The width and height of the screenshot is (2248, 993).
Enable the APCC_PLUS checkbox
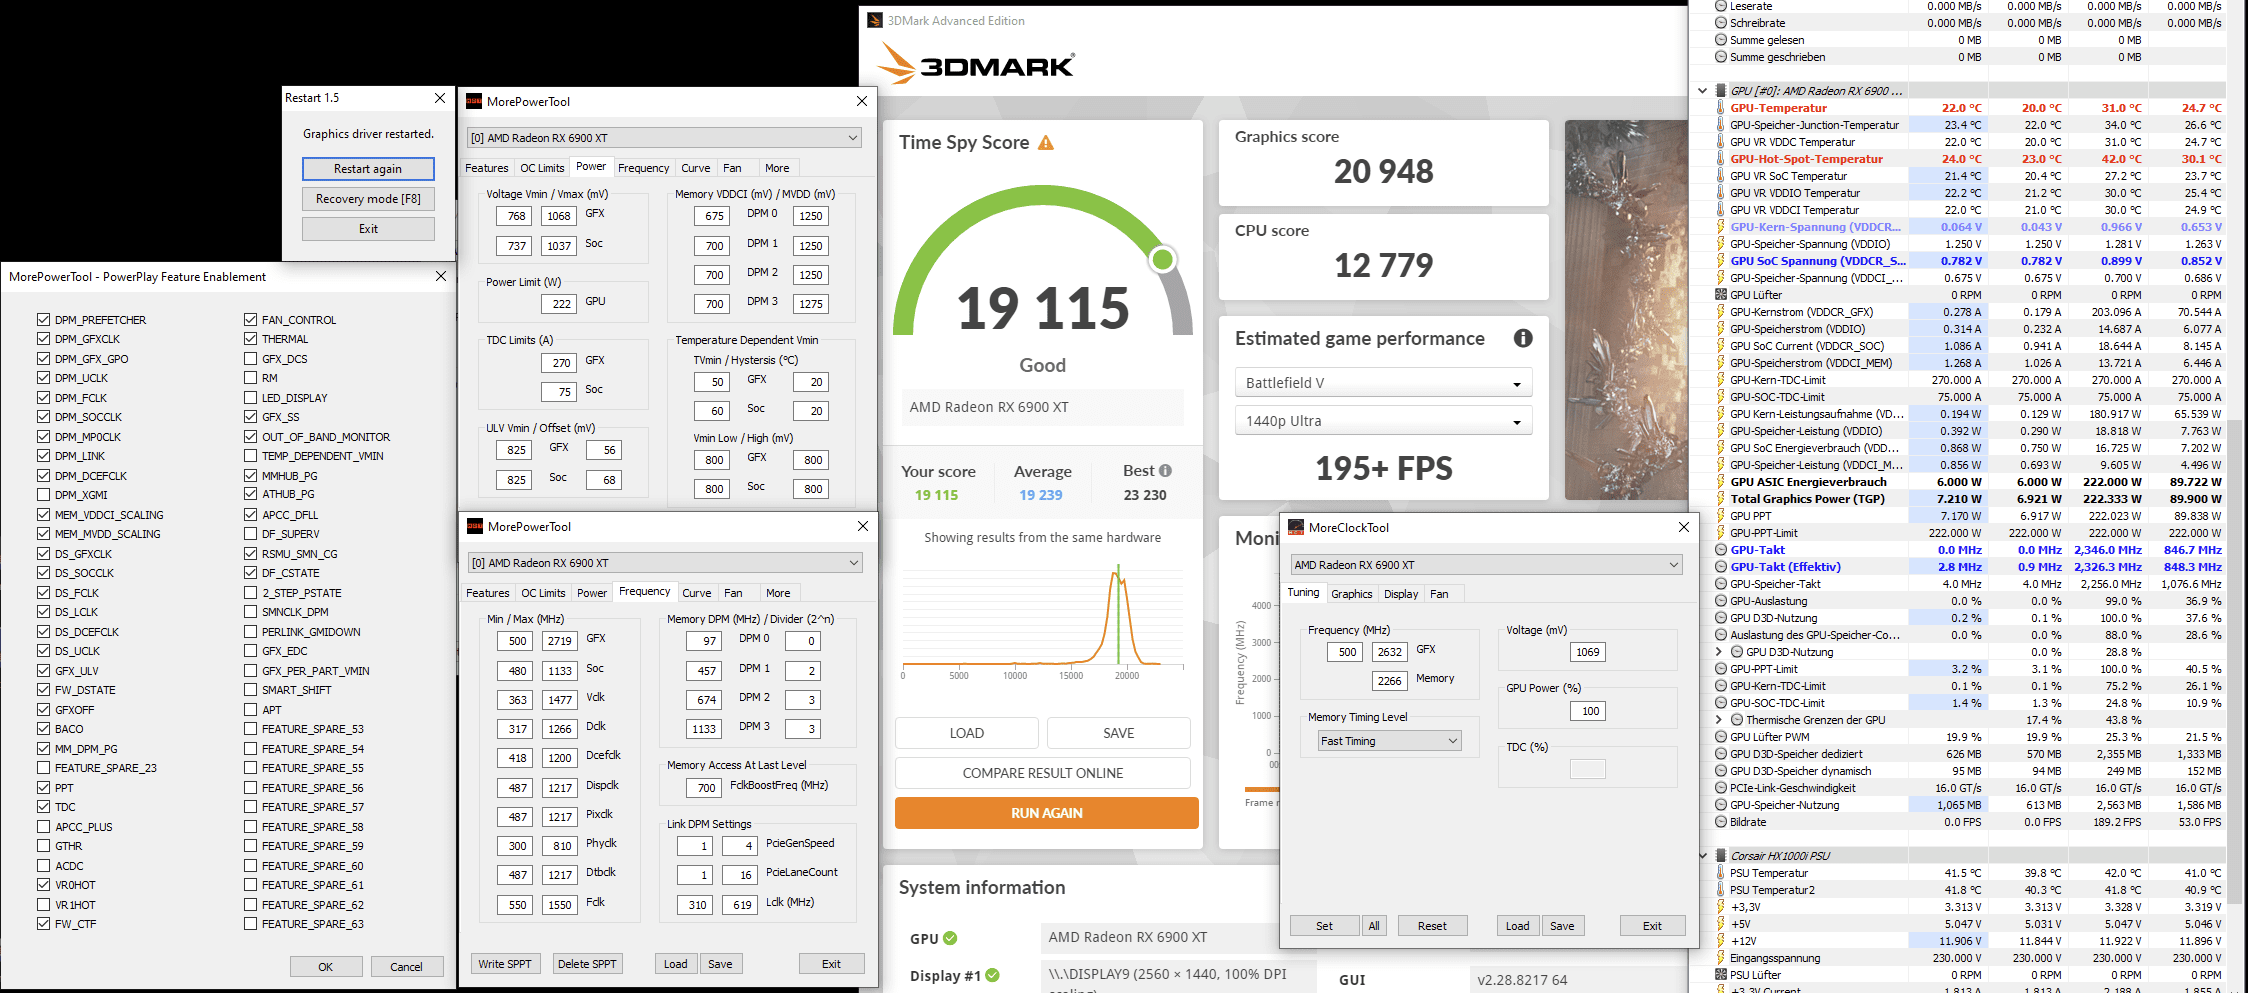point(43,827)
